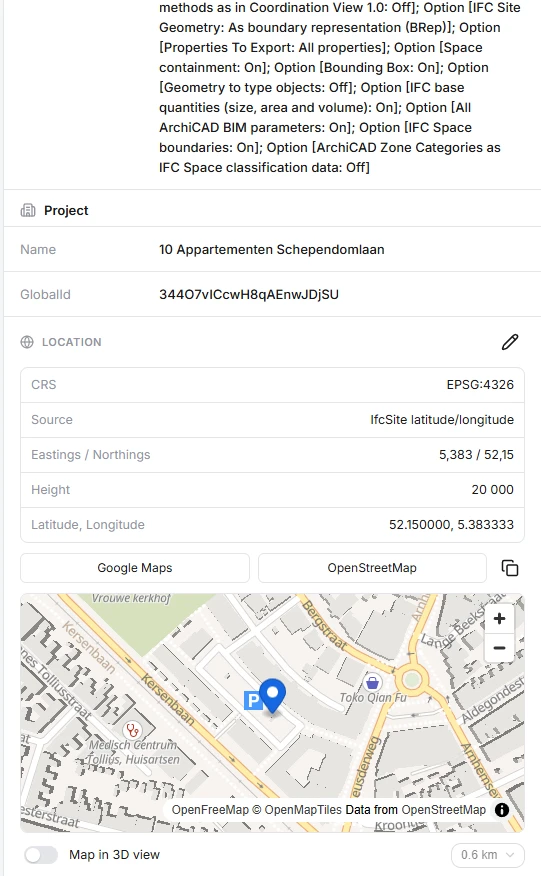Click Medisch Centrum medical icon
Image resolution: width=541 pixels, height=876 pixels.
(132, 730)
